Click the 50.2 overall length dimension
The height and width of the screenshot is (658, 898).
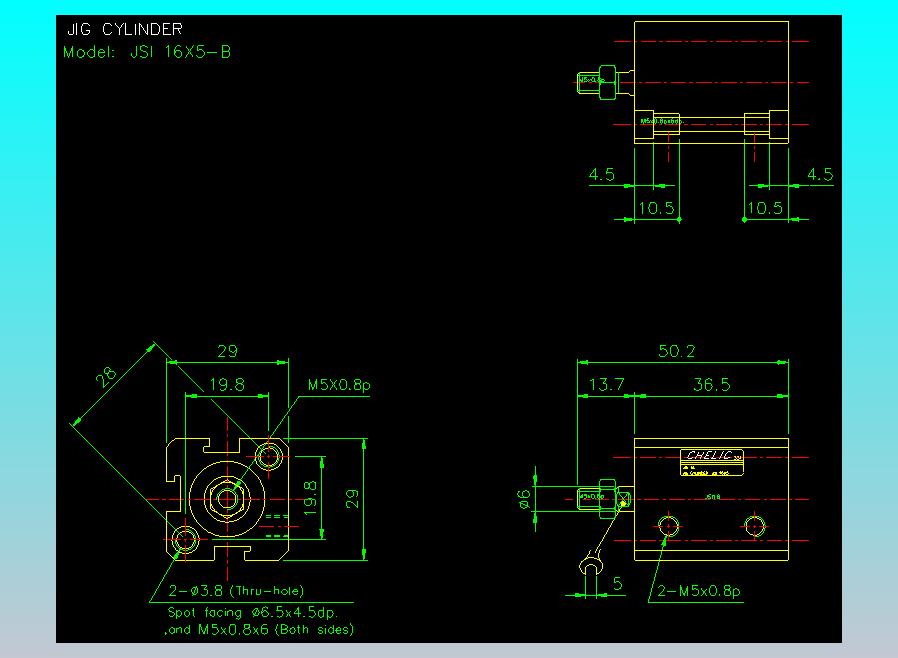tap(676, 351)
